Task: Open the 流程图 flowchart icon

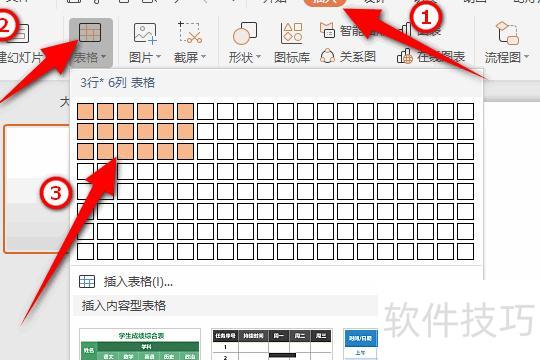Action: tap(507, 33)
